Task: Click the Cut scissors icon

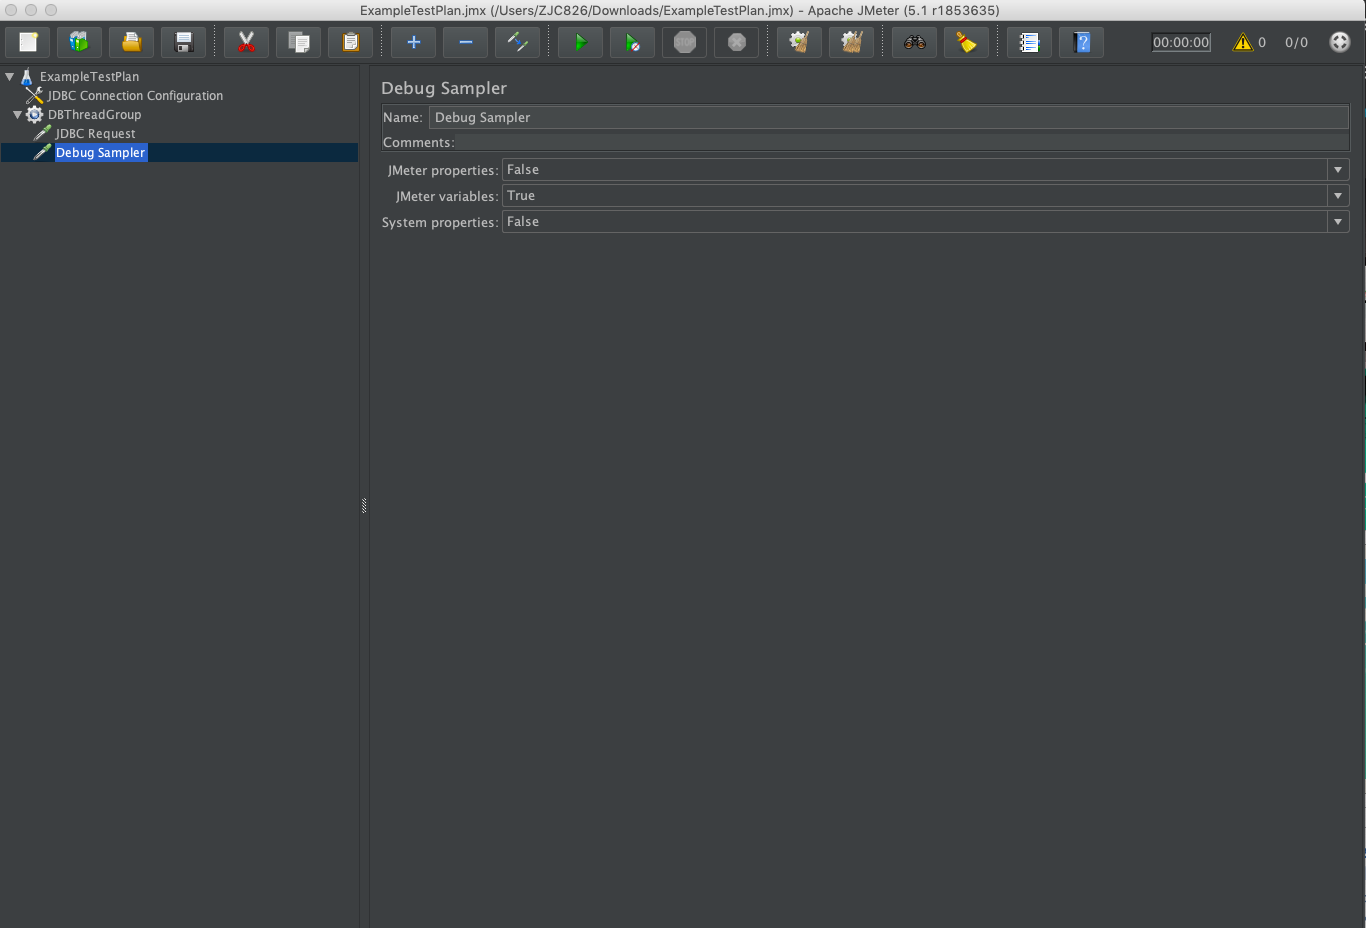Action: click(x=246, y=42)
